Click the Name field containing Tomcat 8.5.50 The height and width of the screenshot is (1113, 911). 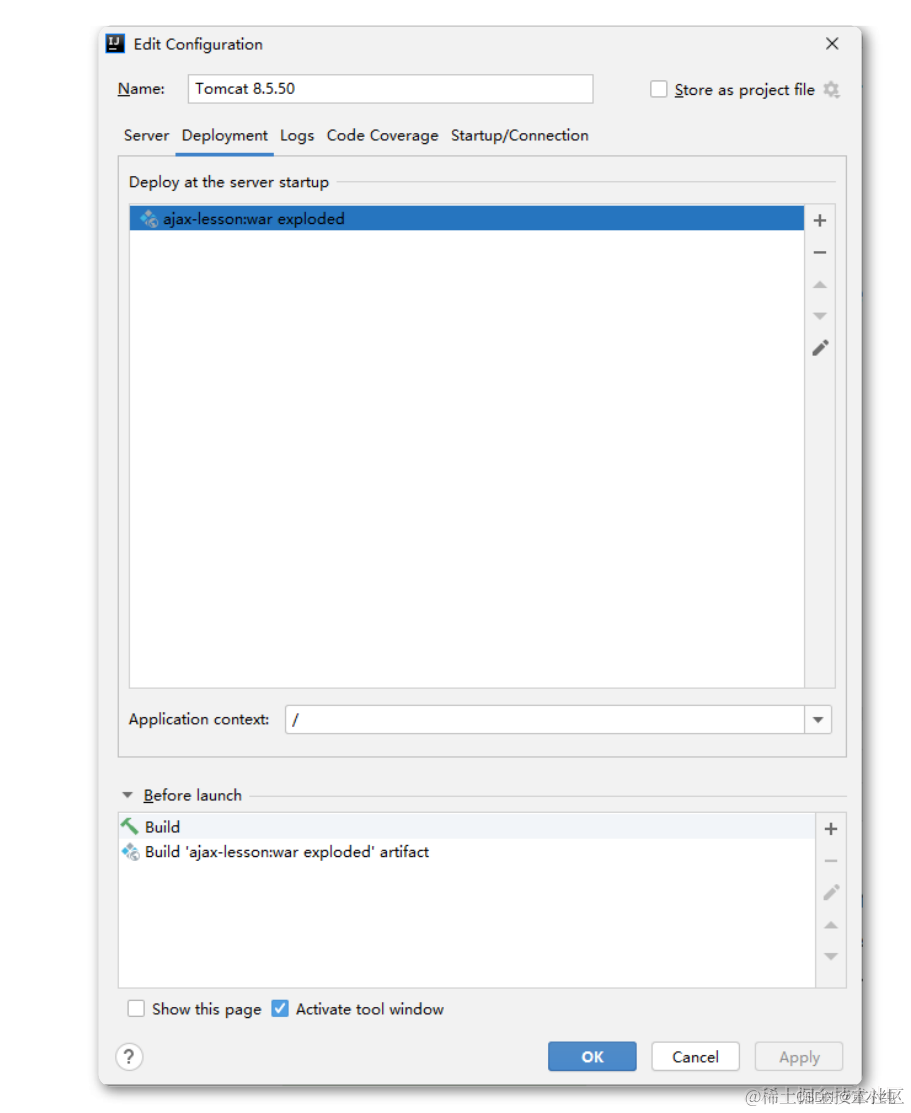click(391, 89)
